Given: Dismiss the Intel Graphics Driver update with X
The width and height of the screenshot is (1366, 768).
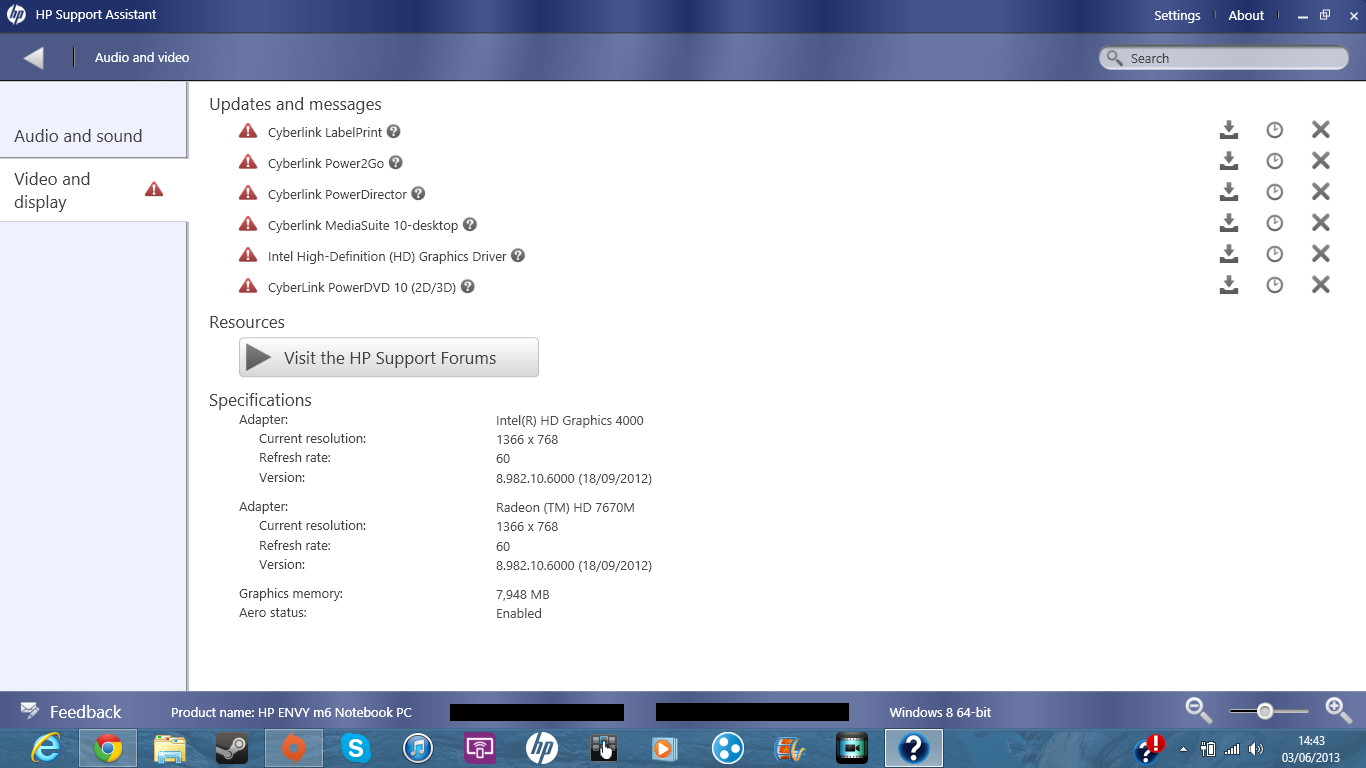Looking at the screenshot, I should click(1321, 254).
